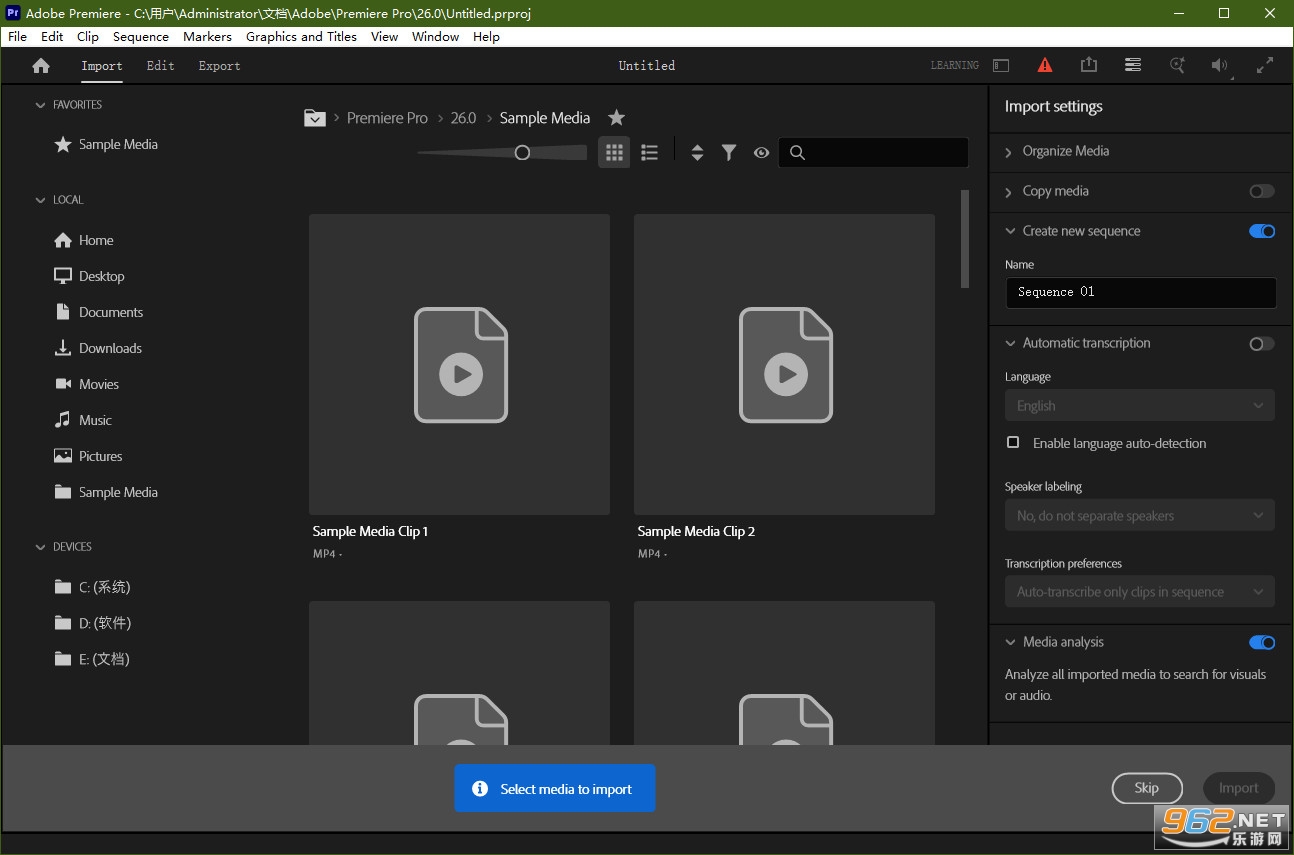The image size is (1294, 855).
Task: Open Quick Export share icon
Action: (1089, 65)
